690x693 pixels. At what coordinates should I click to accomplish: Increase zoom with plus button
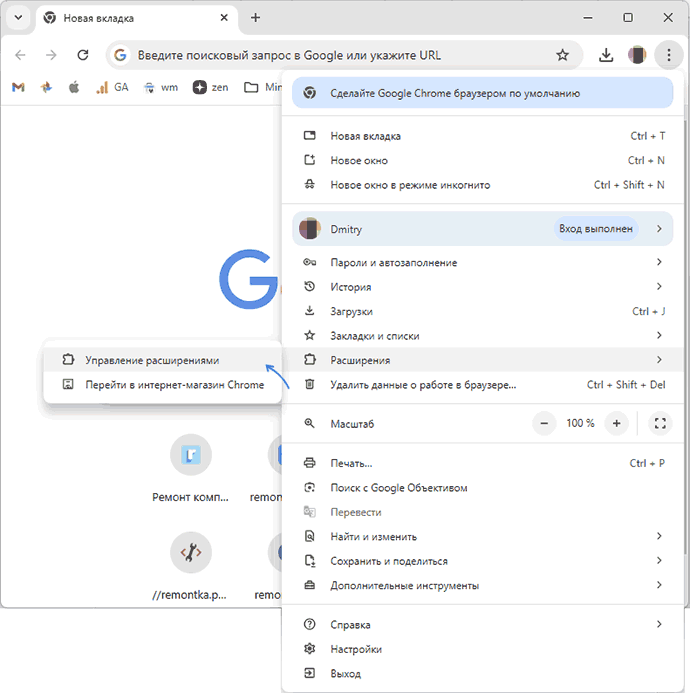tap(616, 423)
